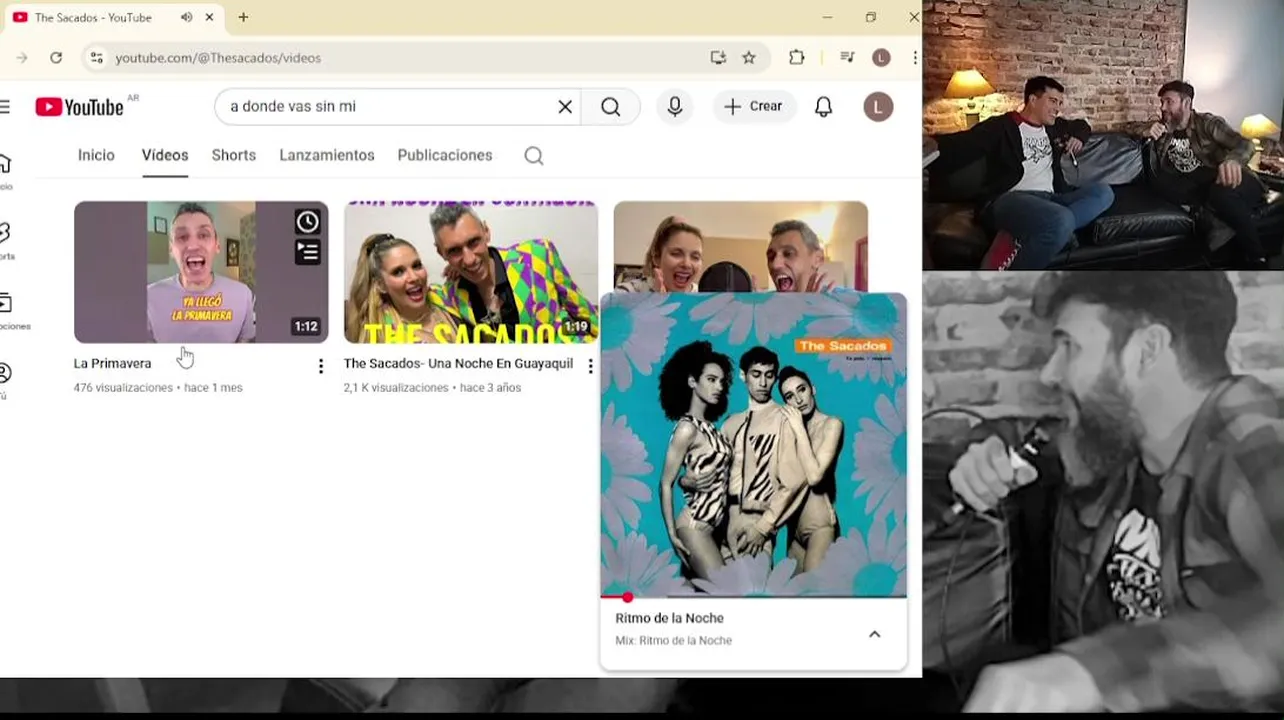This screenshot has width=1284, height=720.
Task: Open Shorts in left sidebar
Action: point(5,240)
